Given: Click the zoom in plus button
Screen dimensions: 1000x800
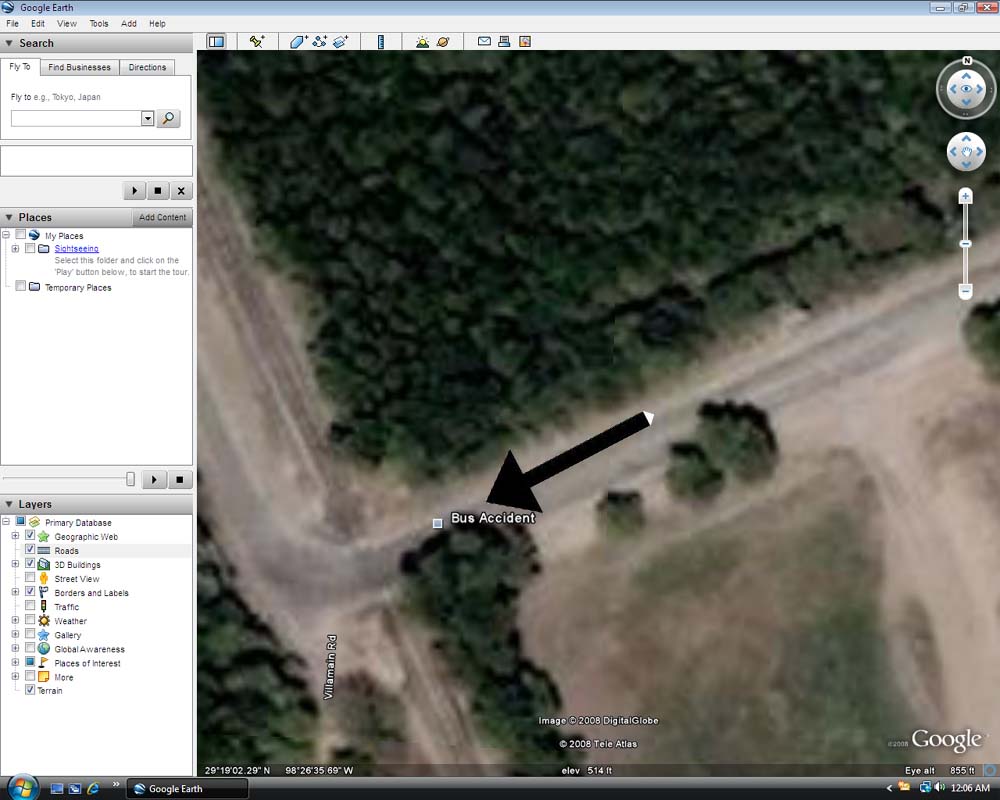Looking at the screenshot, I should [966, 196].
